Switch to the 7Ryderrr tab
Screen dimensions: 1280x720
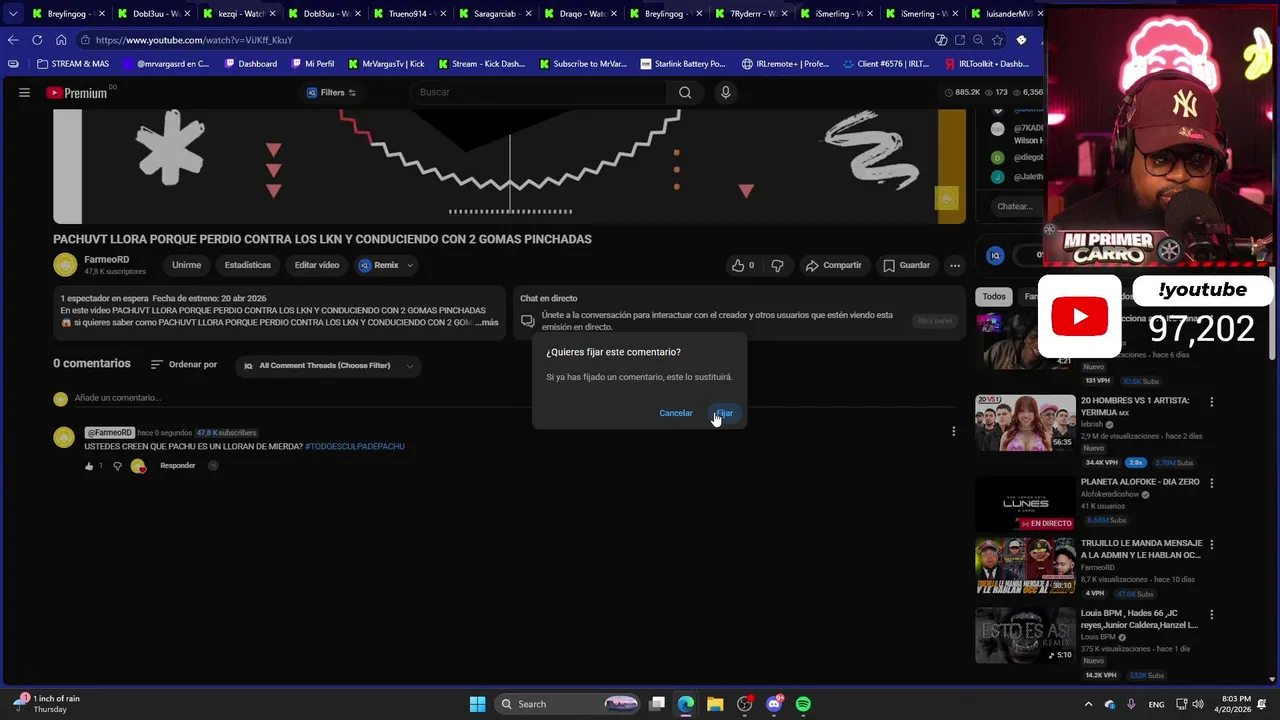pos(750,14)
